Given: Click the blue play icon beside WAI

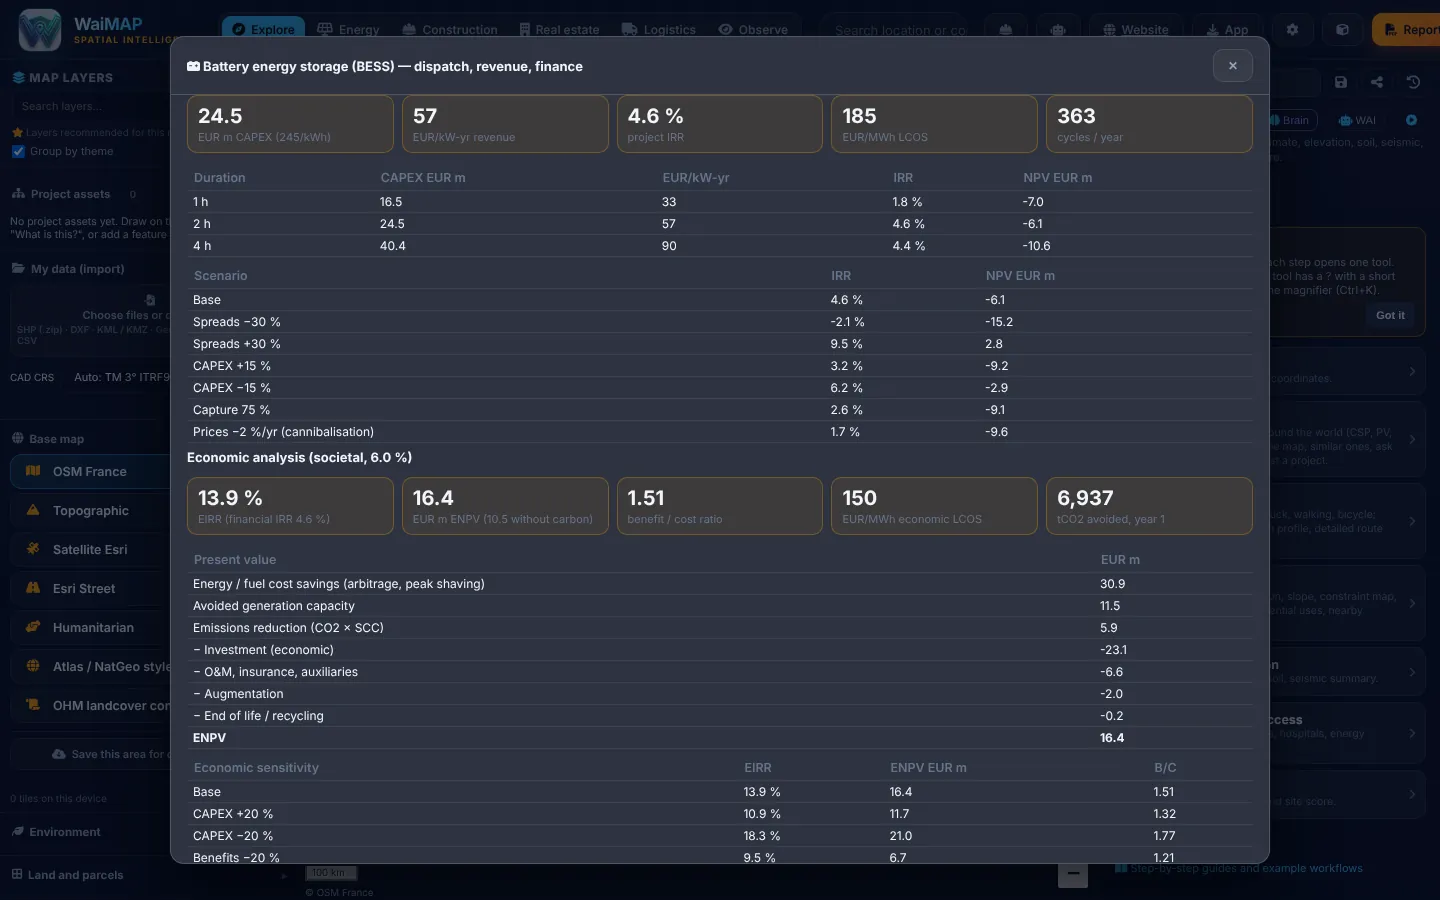Looking at the screenshot, I should [x=1411, y=120].
